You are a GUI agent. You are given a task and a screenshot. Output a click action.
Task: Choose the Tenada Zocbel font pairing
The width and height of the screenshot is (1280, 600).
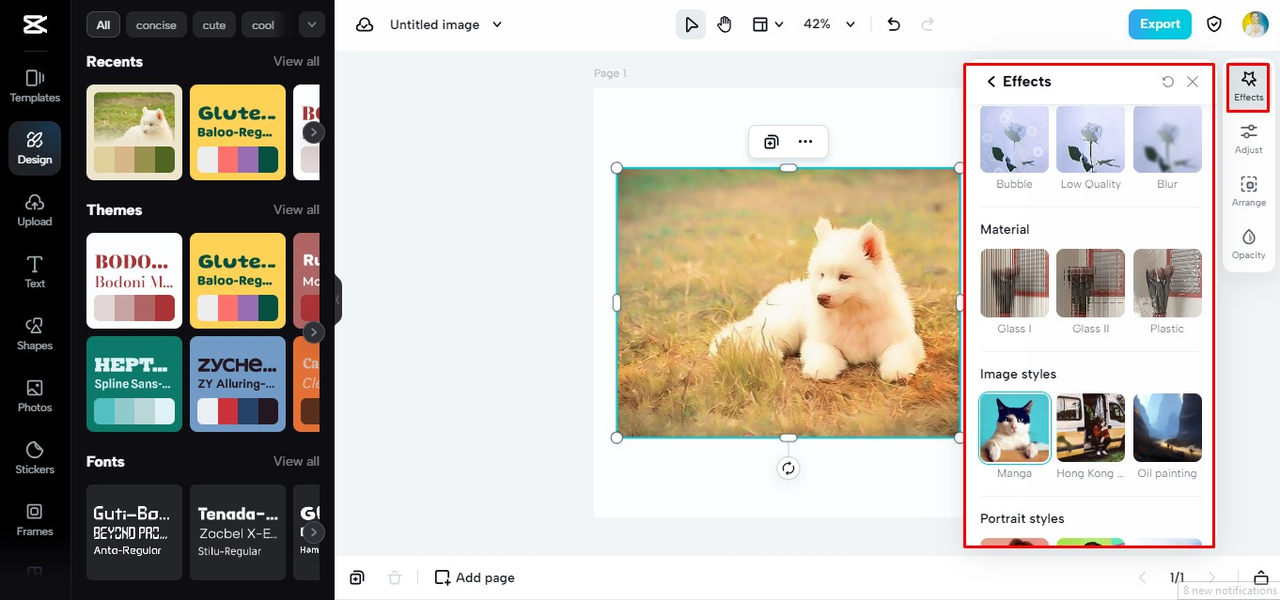[237, 532]
